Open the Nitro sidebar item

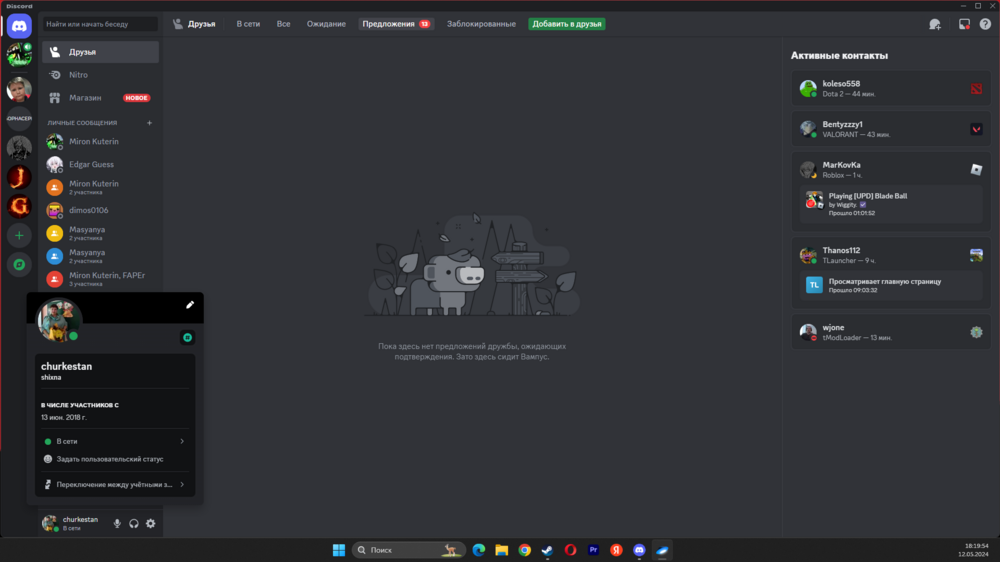(x=101, y=75)
